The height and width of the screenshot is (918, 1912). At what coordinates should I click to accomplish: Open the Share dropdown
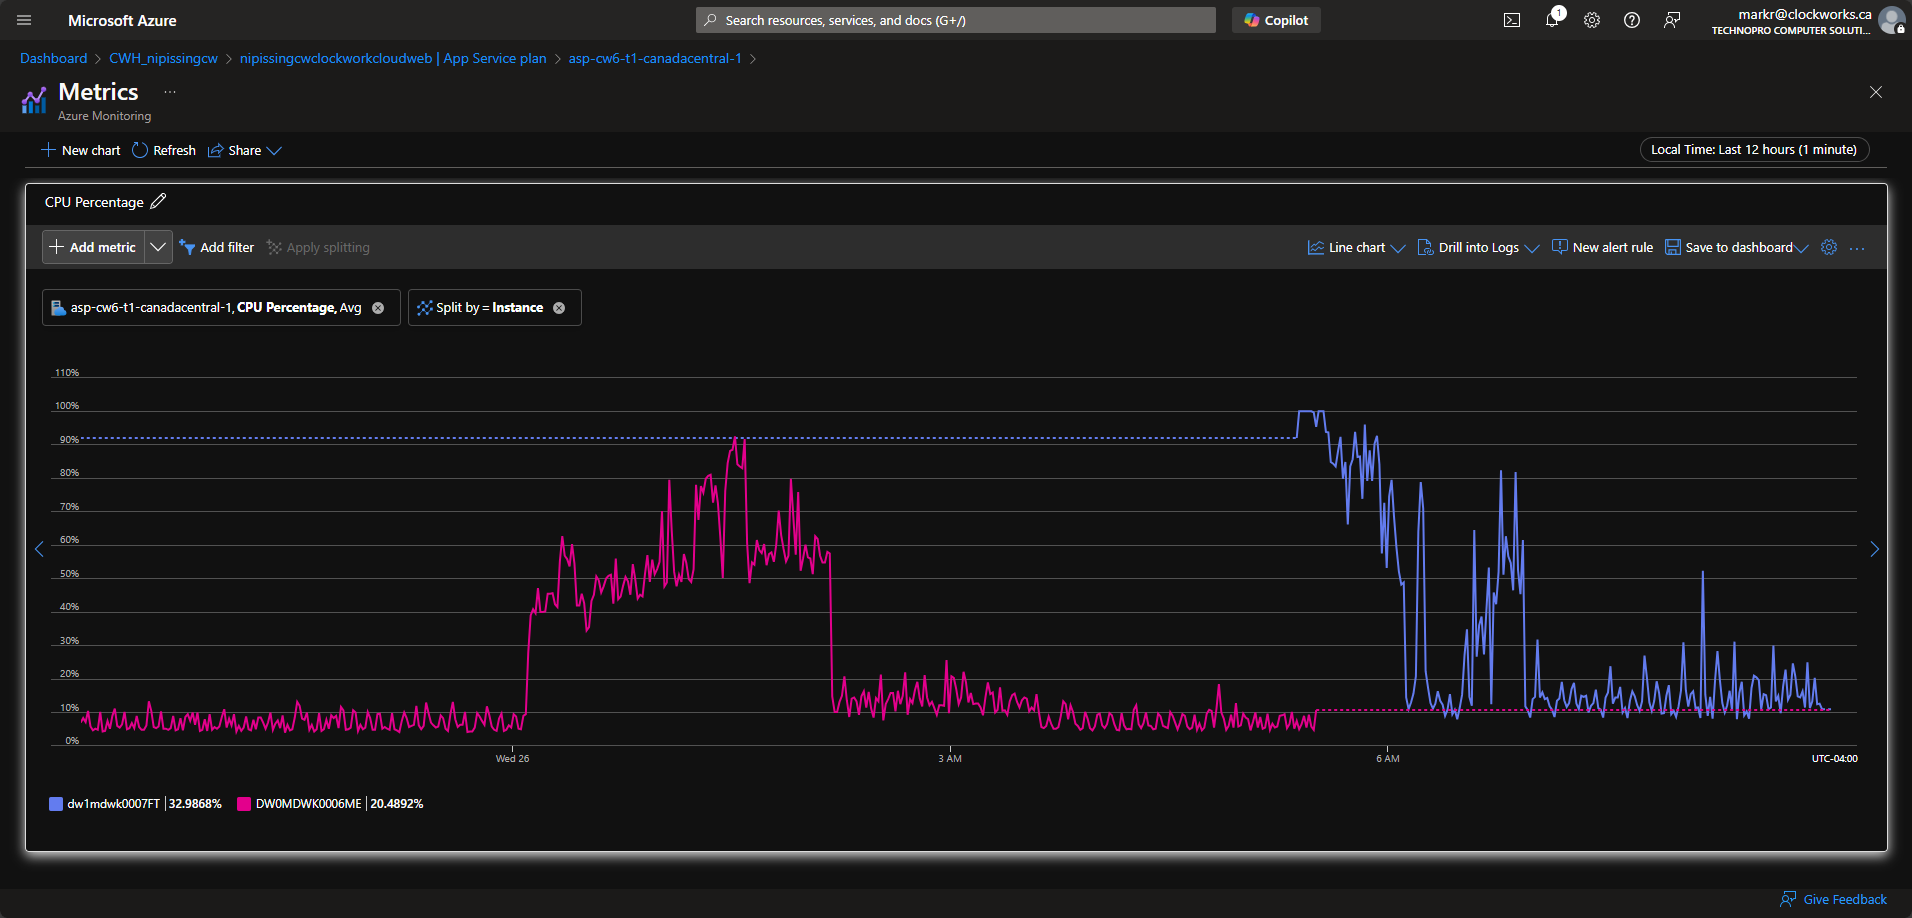pos(245,150)
